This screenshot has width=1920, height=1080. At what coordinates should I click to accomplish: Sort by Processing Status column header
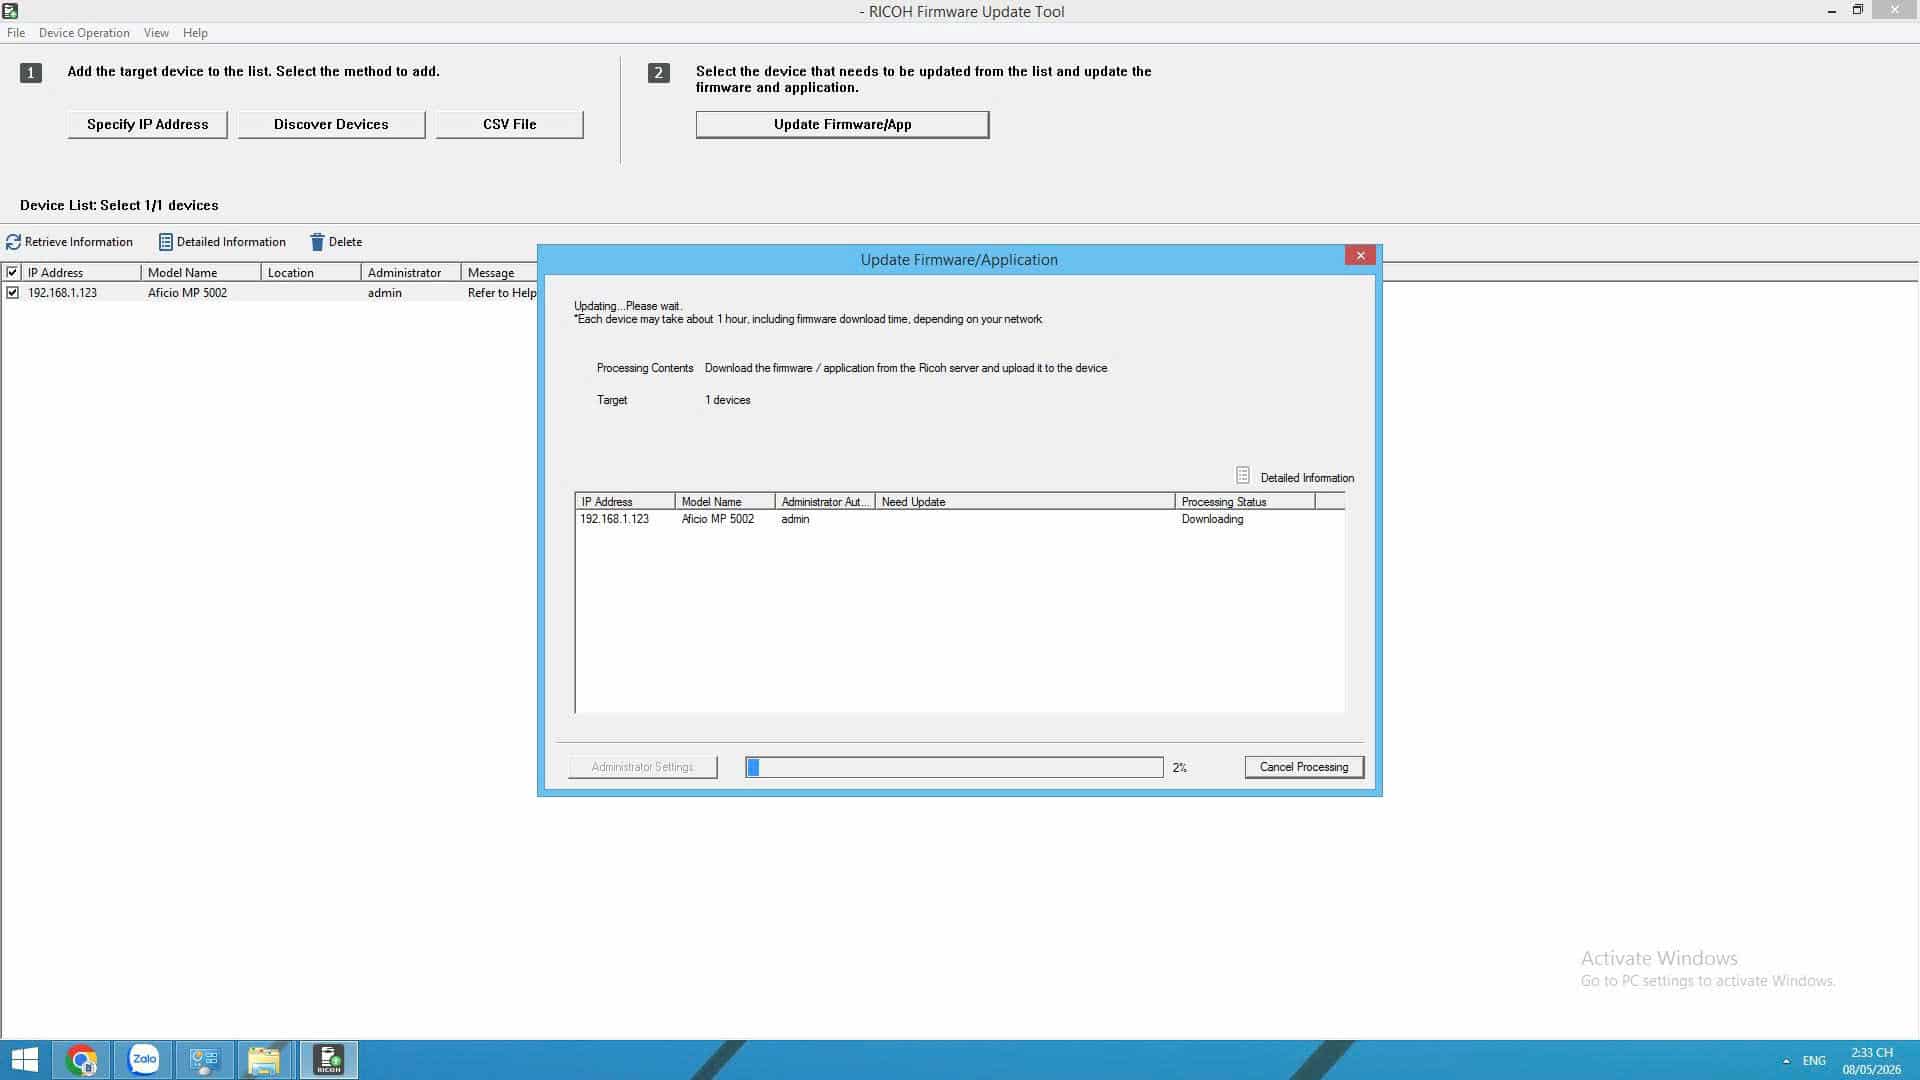tap(1245, 502)
